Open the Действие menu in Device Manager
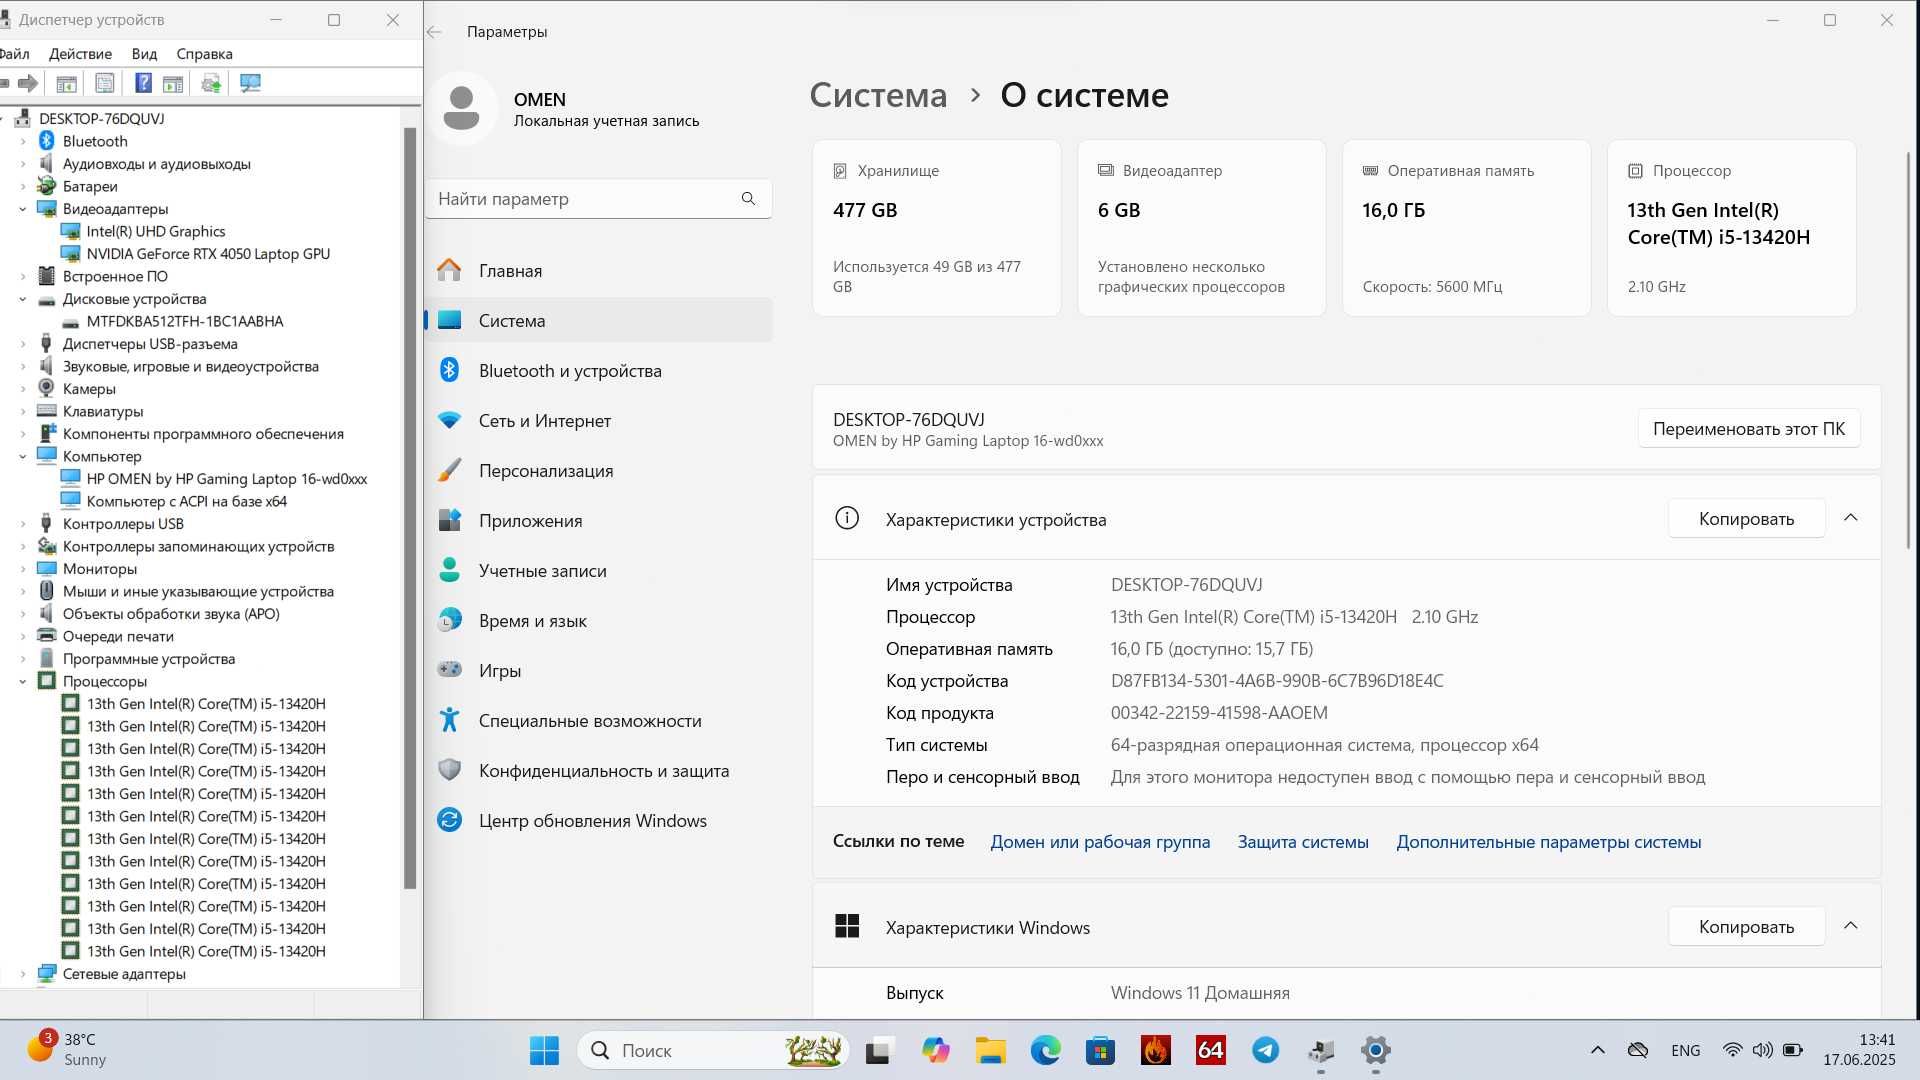The height and width of the screenshot is (1080, 1920). [80, 54]
